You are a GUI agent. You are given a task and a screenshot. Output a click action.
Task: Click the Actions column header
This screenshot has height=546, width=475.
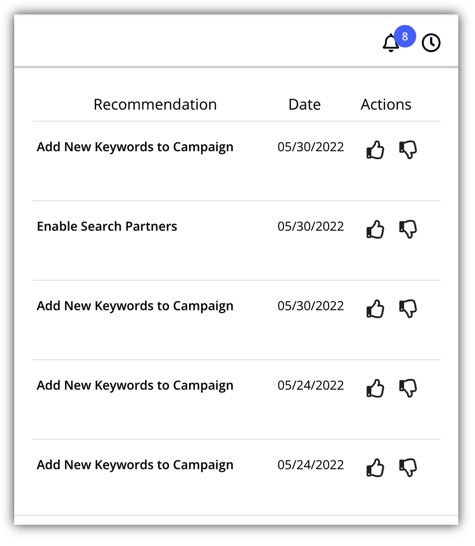[x=386, y=104]
